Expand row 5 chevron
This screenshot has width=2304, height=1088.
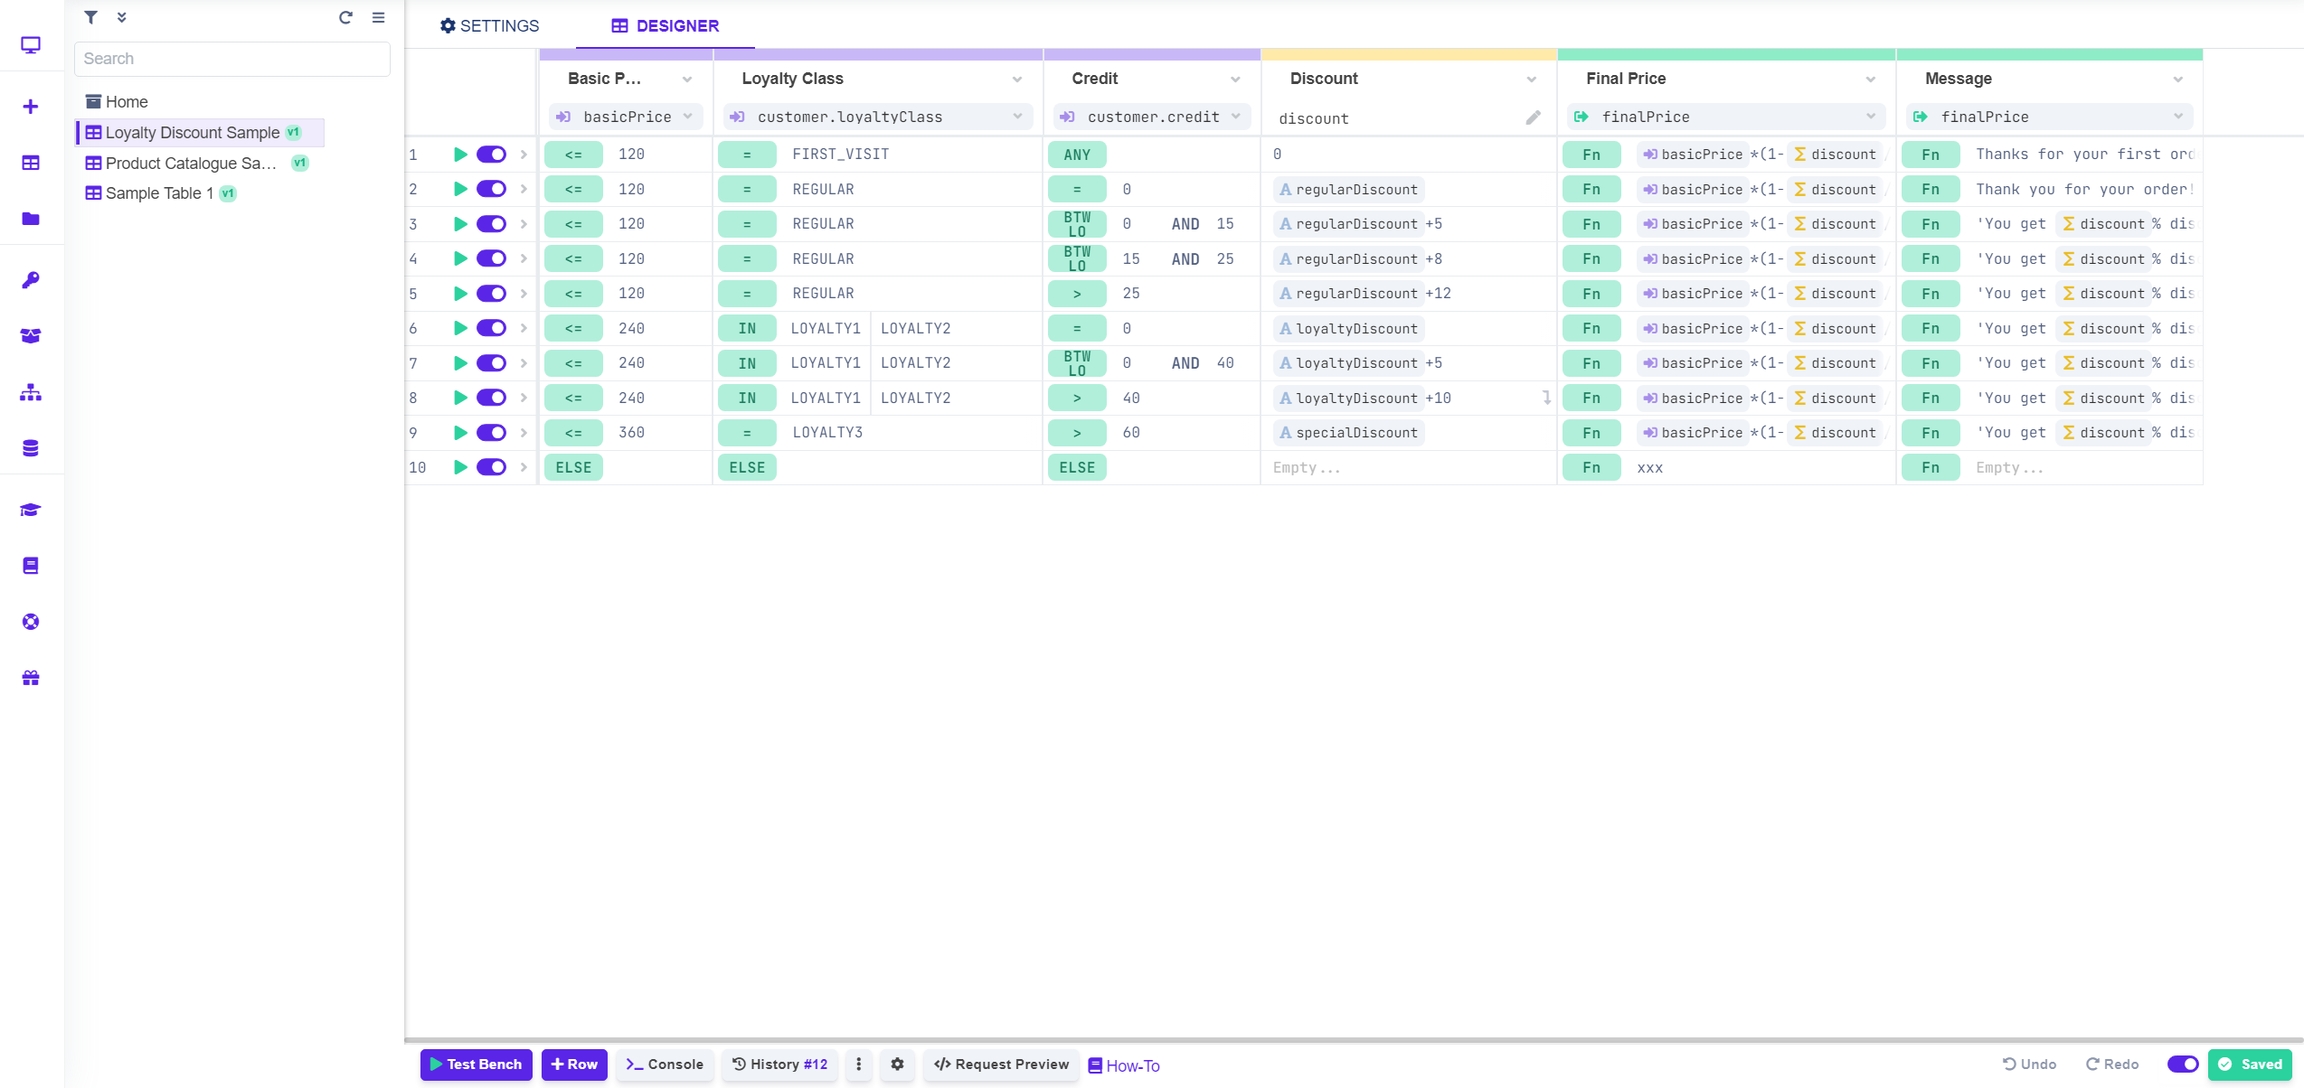pyautogui.click(x=523, y=294)
